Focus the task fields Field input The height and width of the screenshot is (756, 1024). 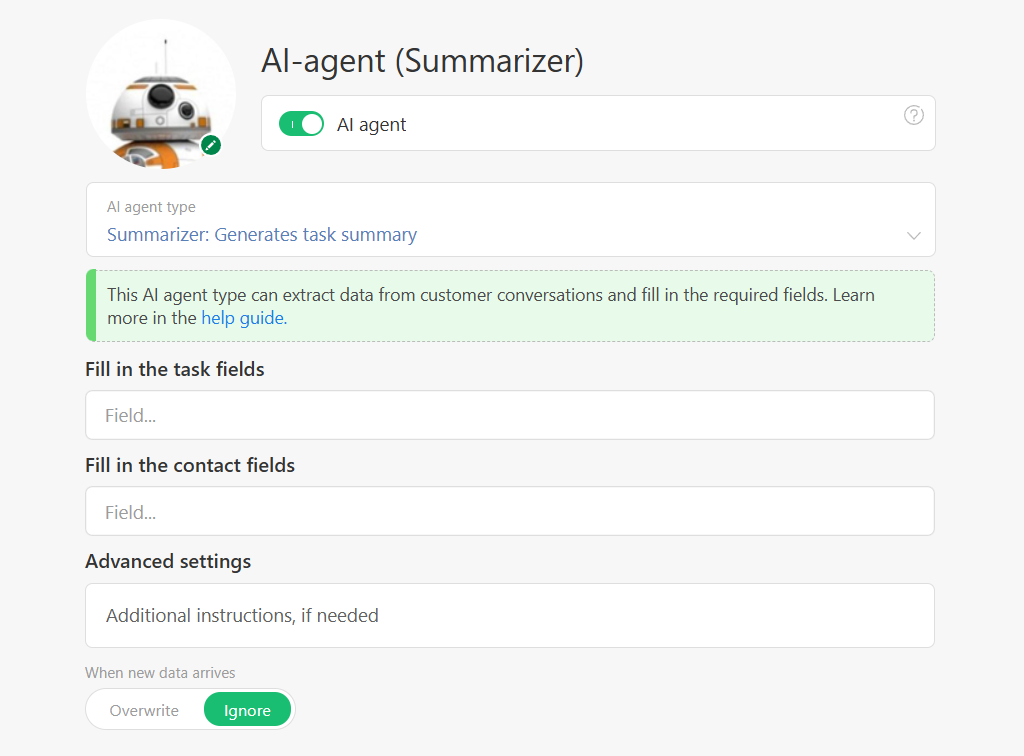(x=510, y=414)
